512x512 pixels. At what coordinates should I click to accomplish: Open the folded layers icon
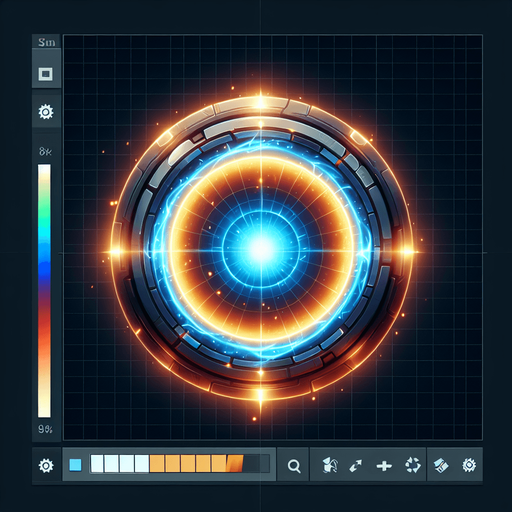[441, 465]
